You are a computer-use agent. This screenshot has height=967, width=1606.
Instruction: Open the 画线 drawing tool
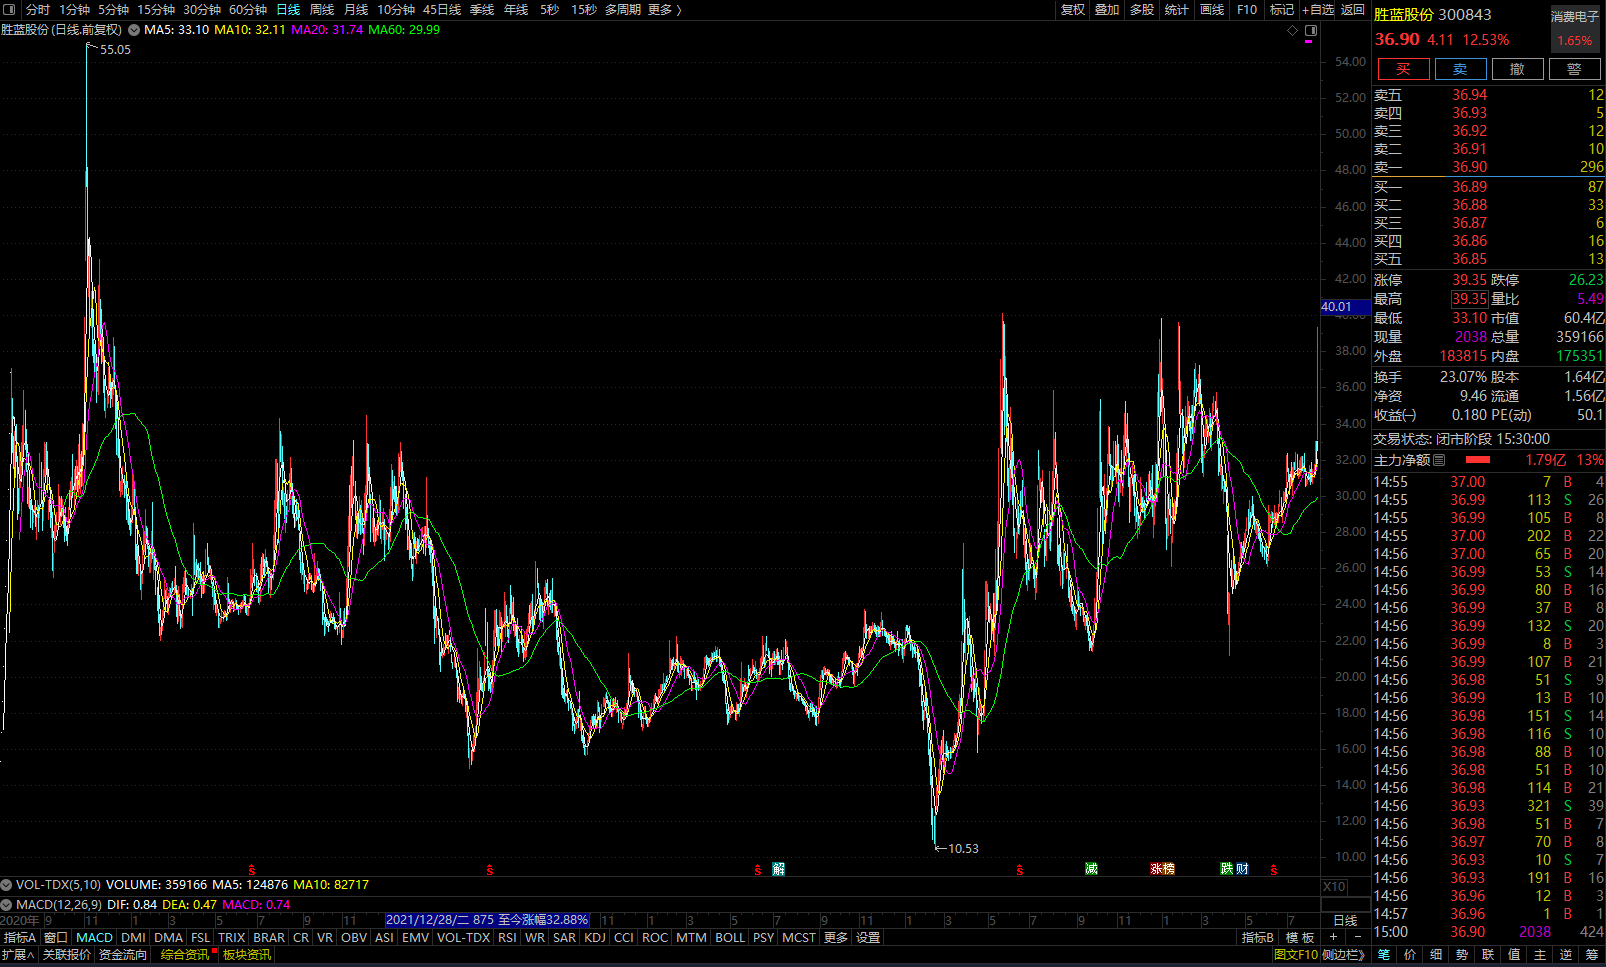[1212, 9]
